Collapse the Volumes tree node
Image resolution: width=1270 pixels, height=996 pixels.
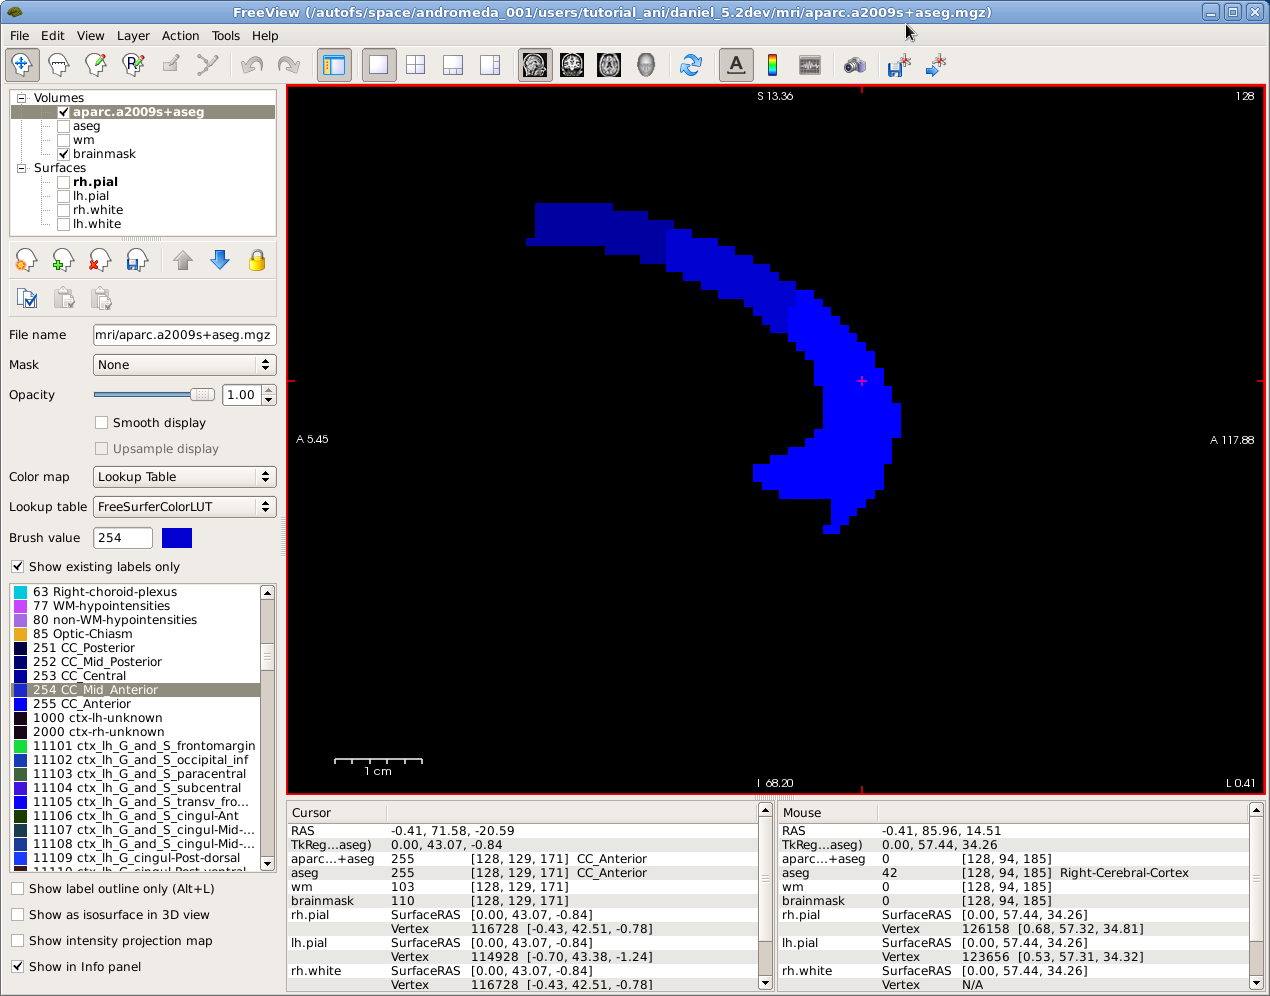pyautogui.click(x=21, y=98)
